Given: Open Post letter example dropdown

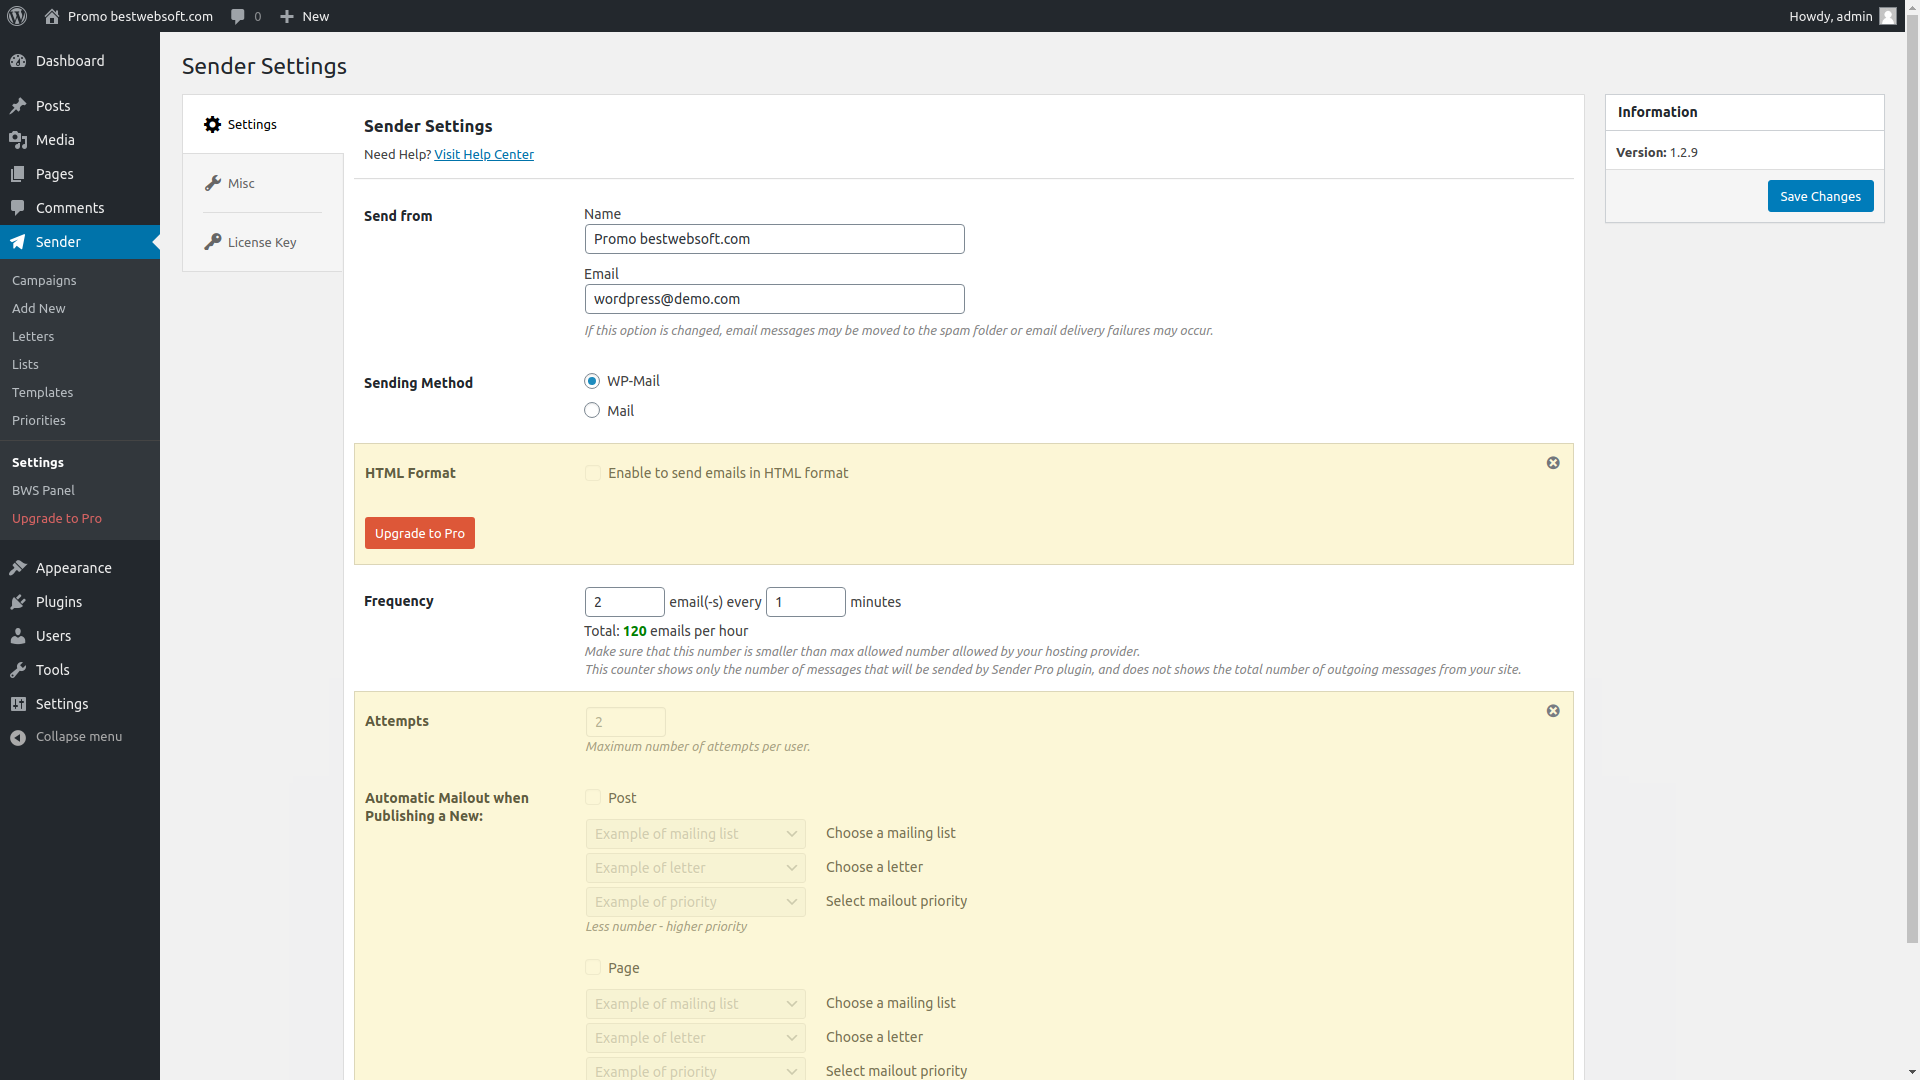Looking at the screenshot, I should (x=696, y=868).
